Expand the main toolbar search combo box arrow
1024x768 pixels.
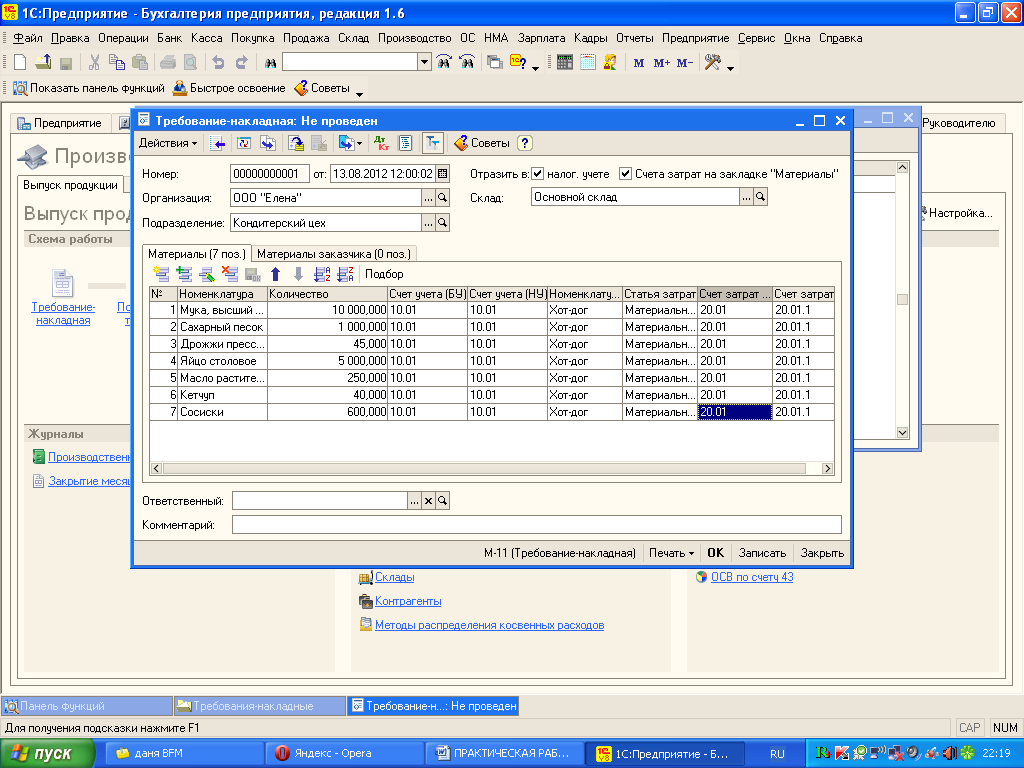(424, 62)
